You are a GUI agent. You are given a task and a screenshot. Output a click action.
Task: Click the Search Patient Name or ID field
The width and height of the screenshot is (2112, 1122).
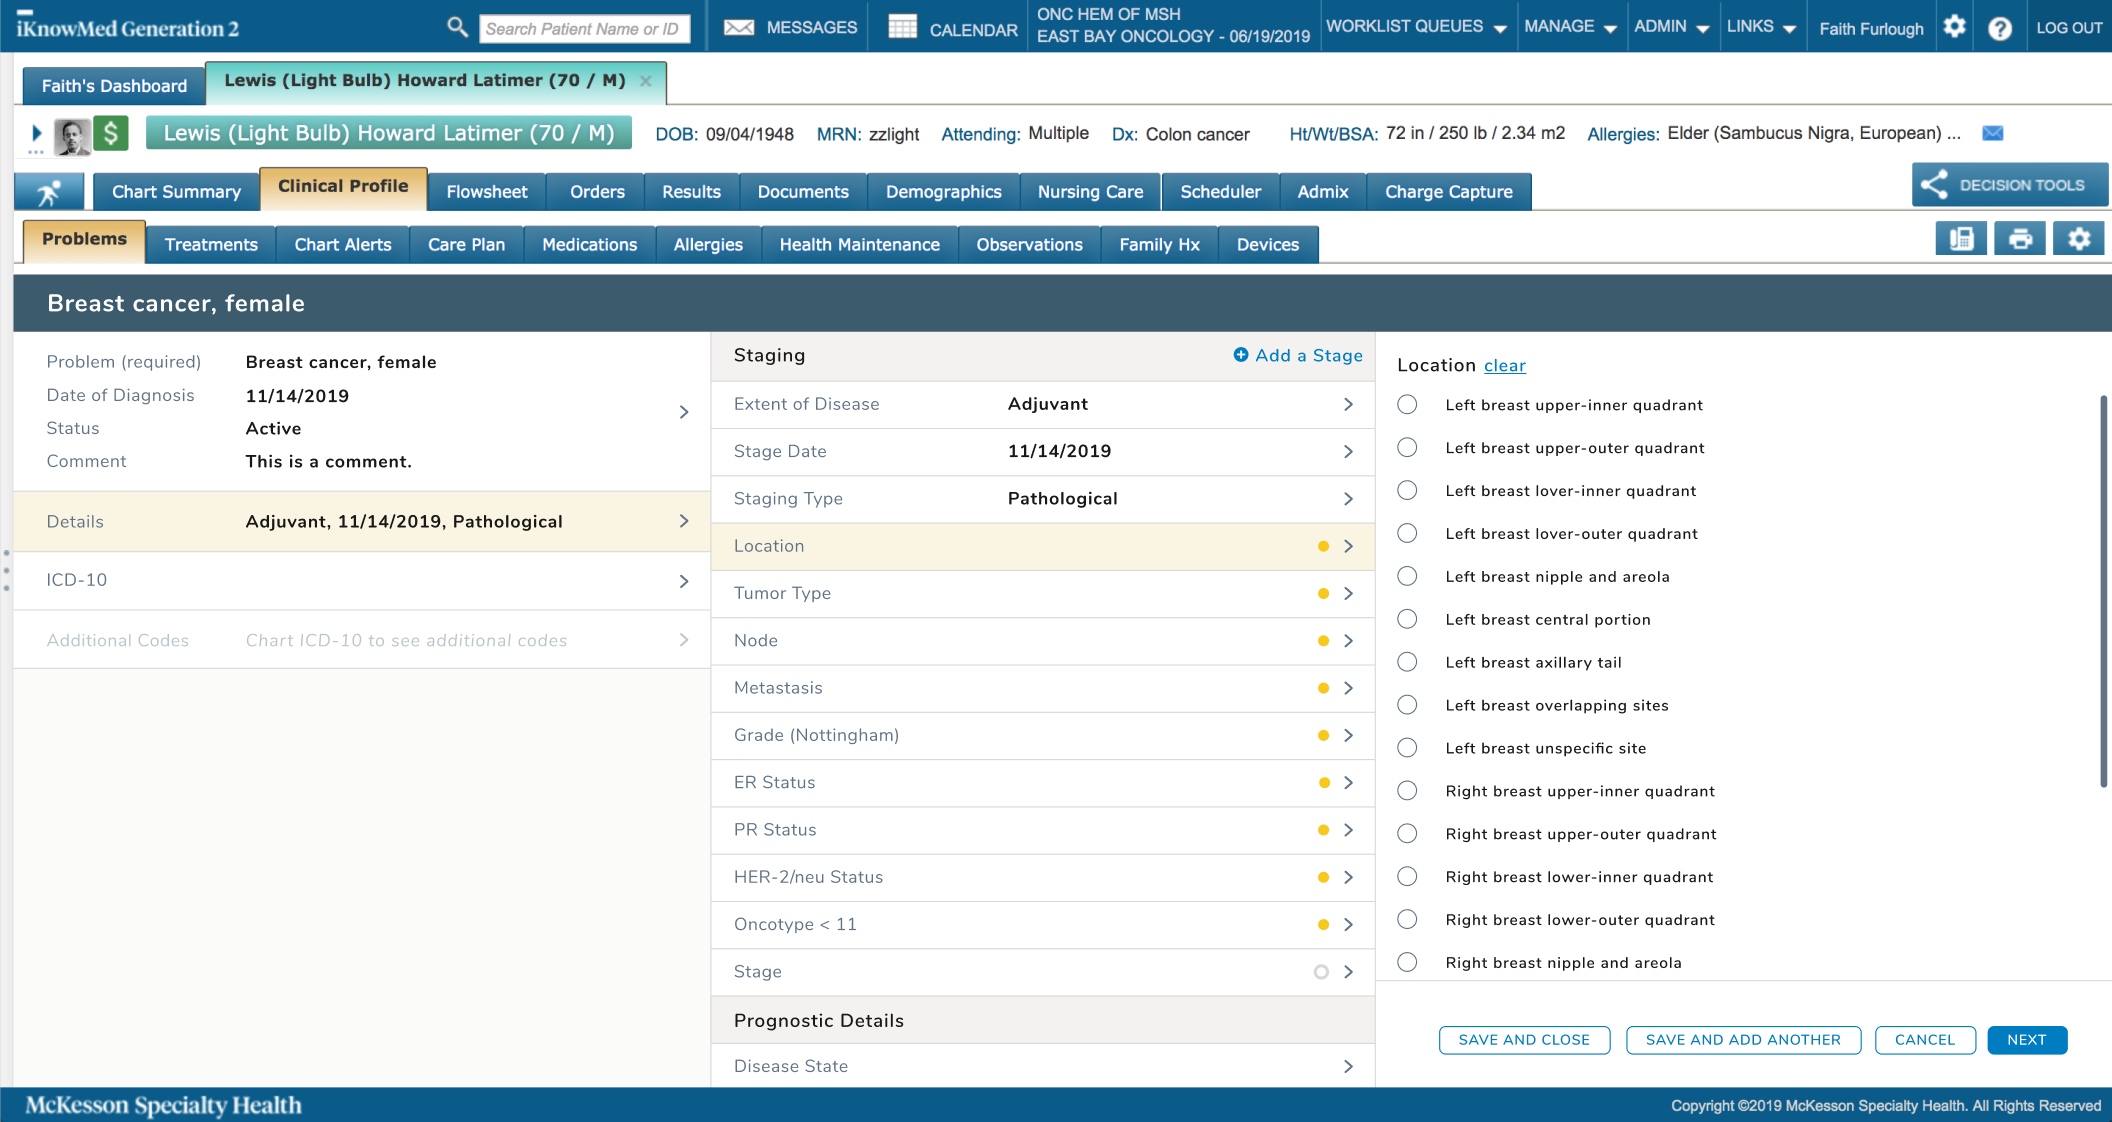(x=583, y=29)
